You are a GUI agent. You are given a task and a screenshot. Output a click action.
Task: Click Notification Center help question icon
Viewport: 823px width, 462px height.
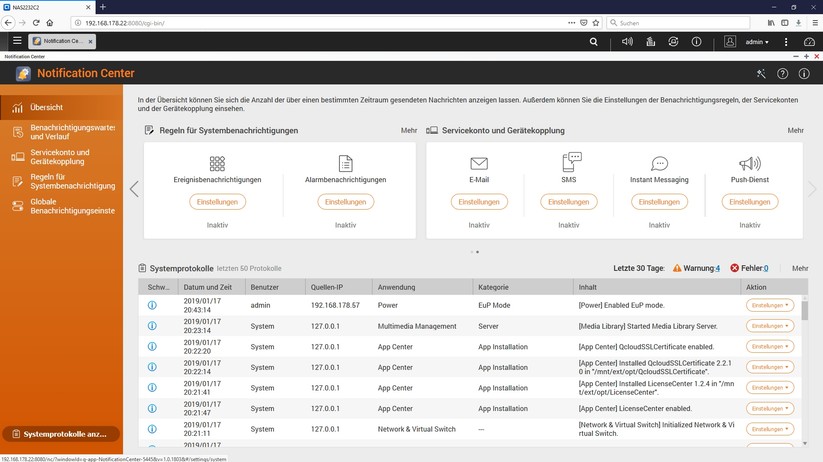coord(782,73)
